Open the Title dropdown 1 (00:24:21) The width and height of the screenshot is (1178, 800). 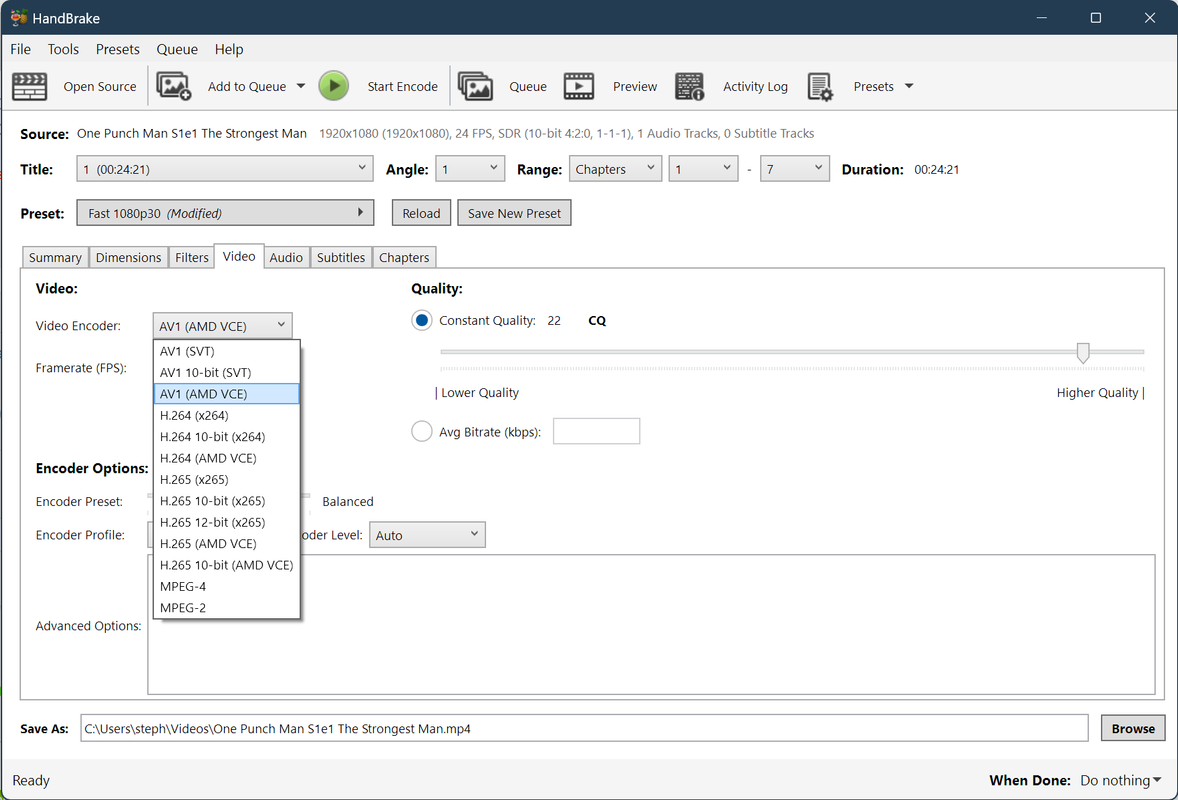tap(225, 169)
